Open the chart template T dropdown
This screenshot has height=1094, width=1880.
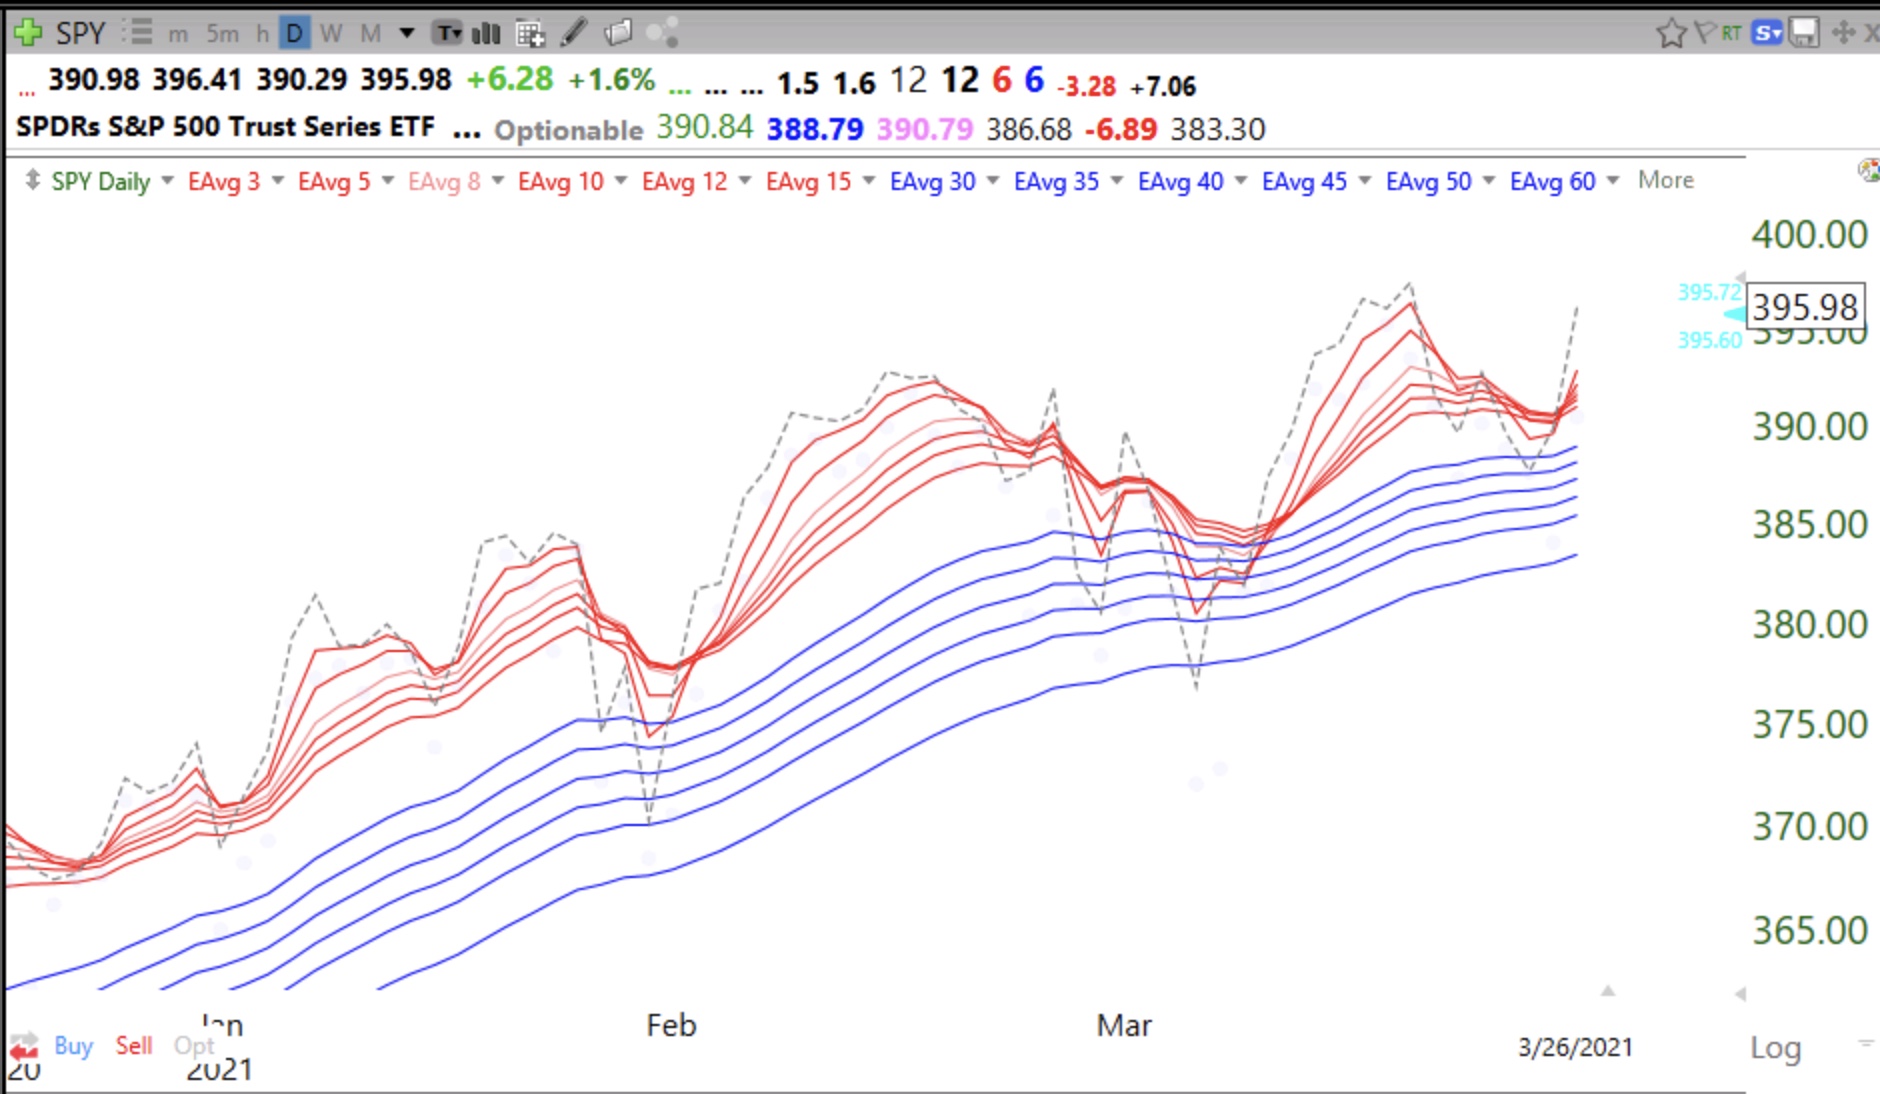(447, 34)
